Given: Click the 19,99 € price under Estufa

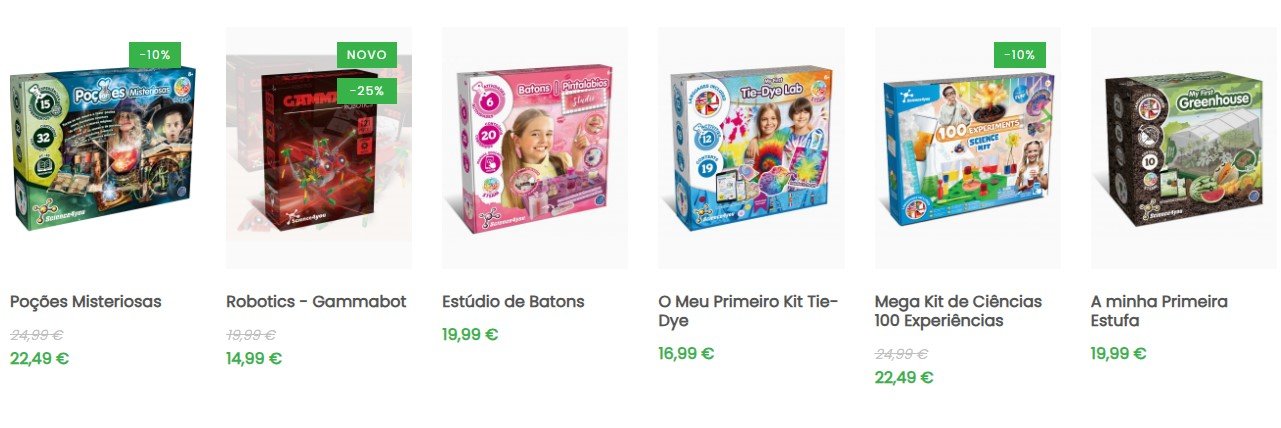Looking at the screenshot, I should (1119, 353).
